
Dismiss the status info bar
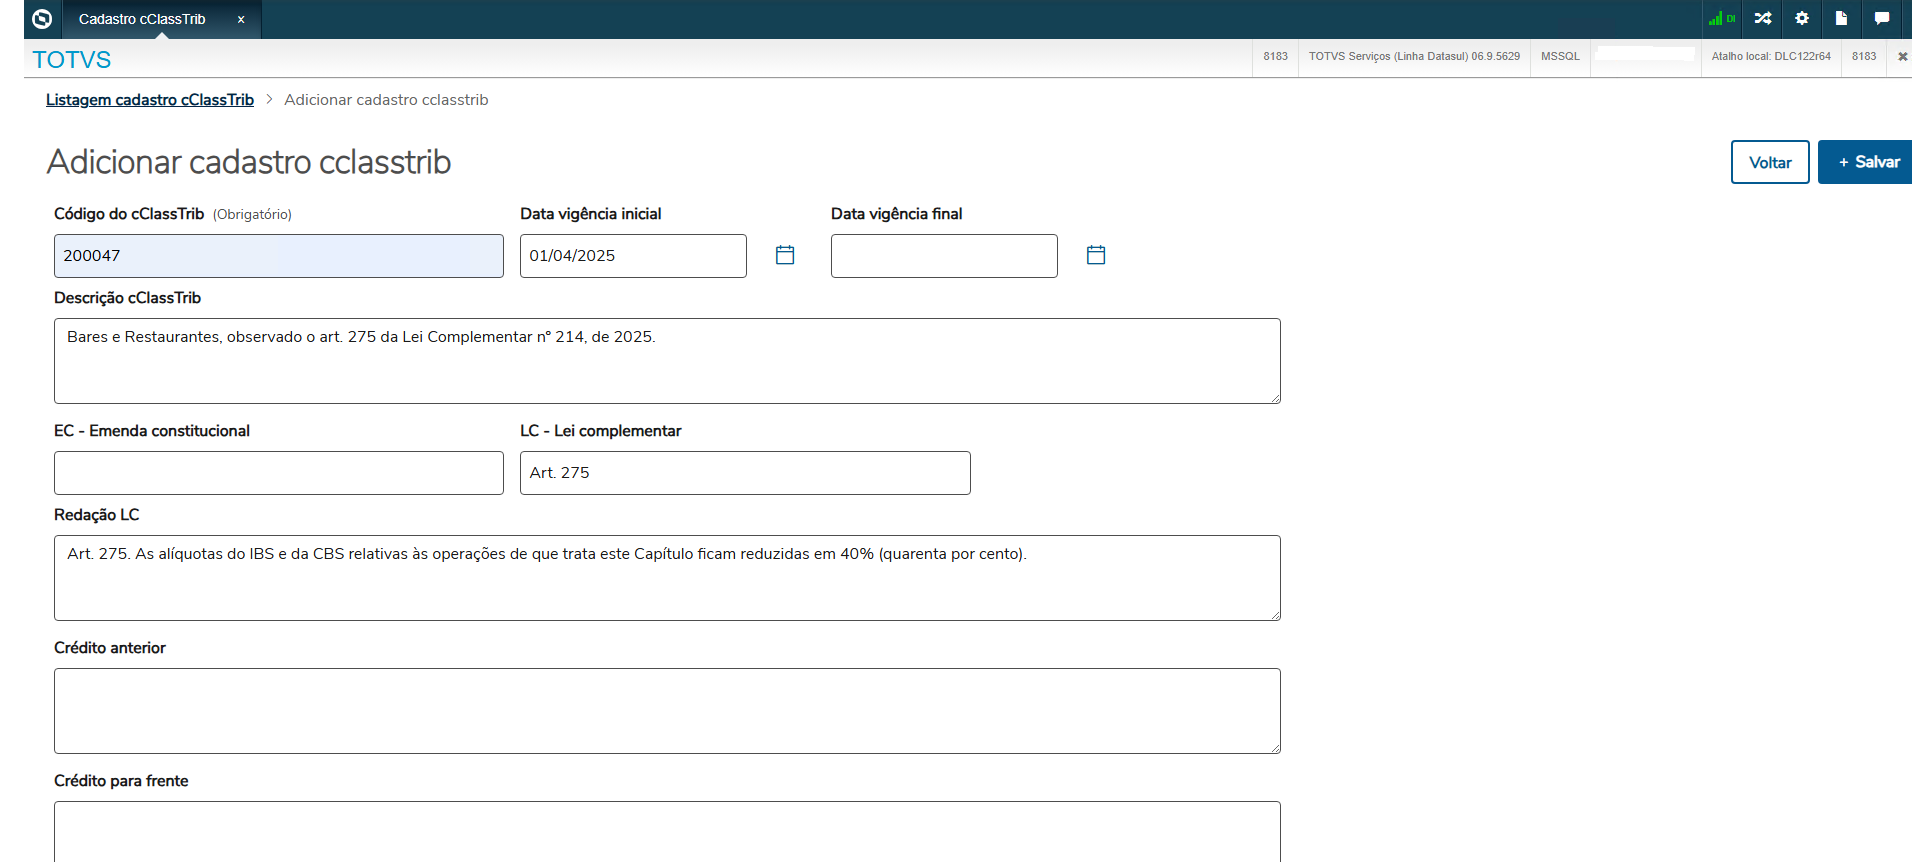(x=1902, y=56)
